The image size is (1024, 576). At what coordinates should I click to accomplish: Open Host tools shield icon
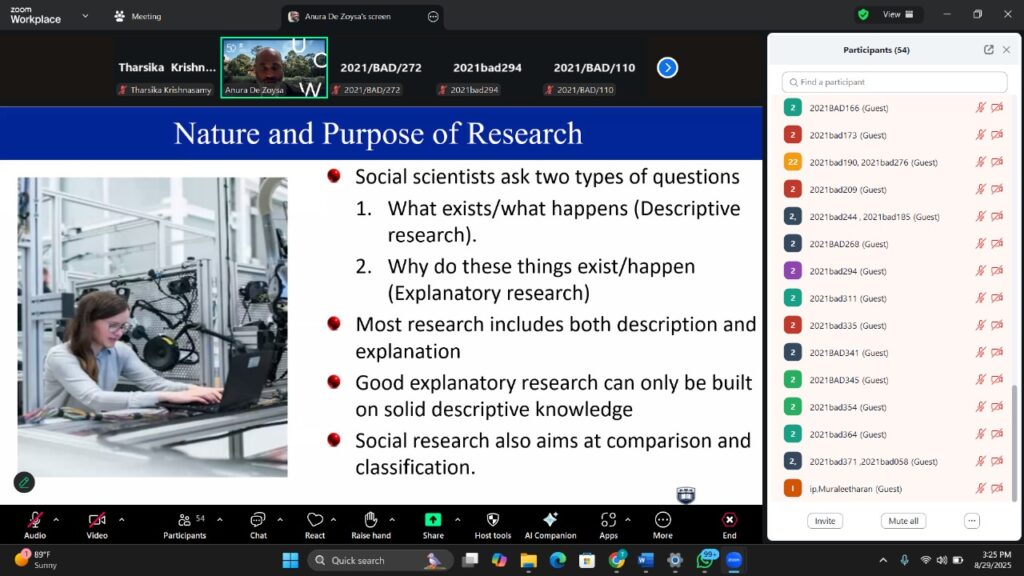coord(492,520)
